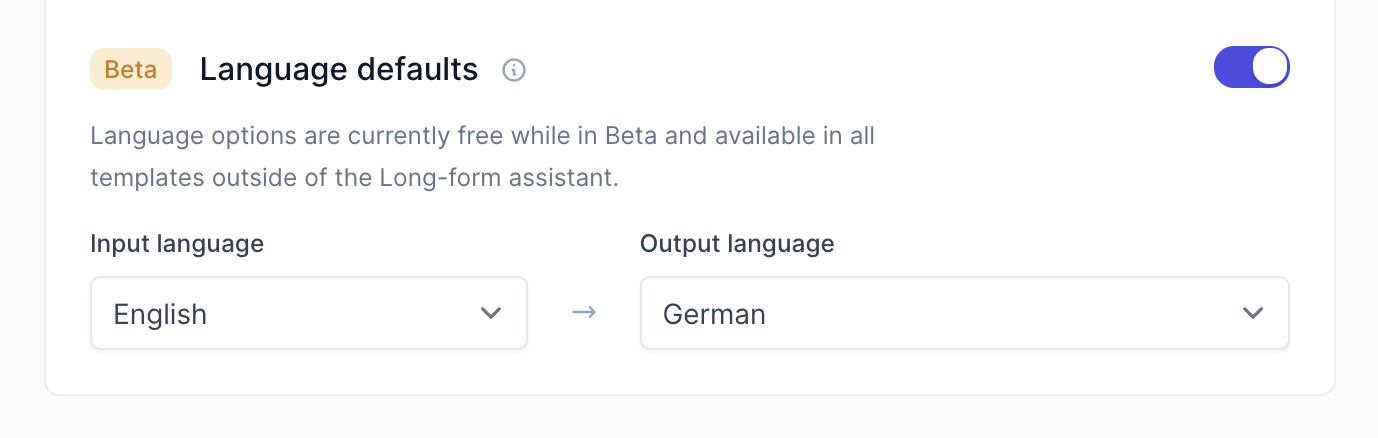The width and height of the screenshot is (1378, 438).
Task: Click the Output language field label
Action: [737, 243]
